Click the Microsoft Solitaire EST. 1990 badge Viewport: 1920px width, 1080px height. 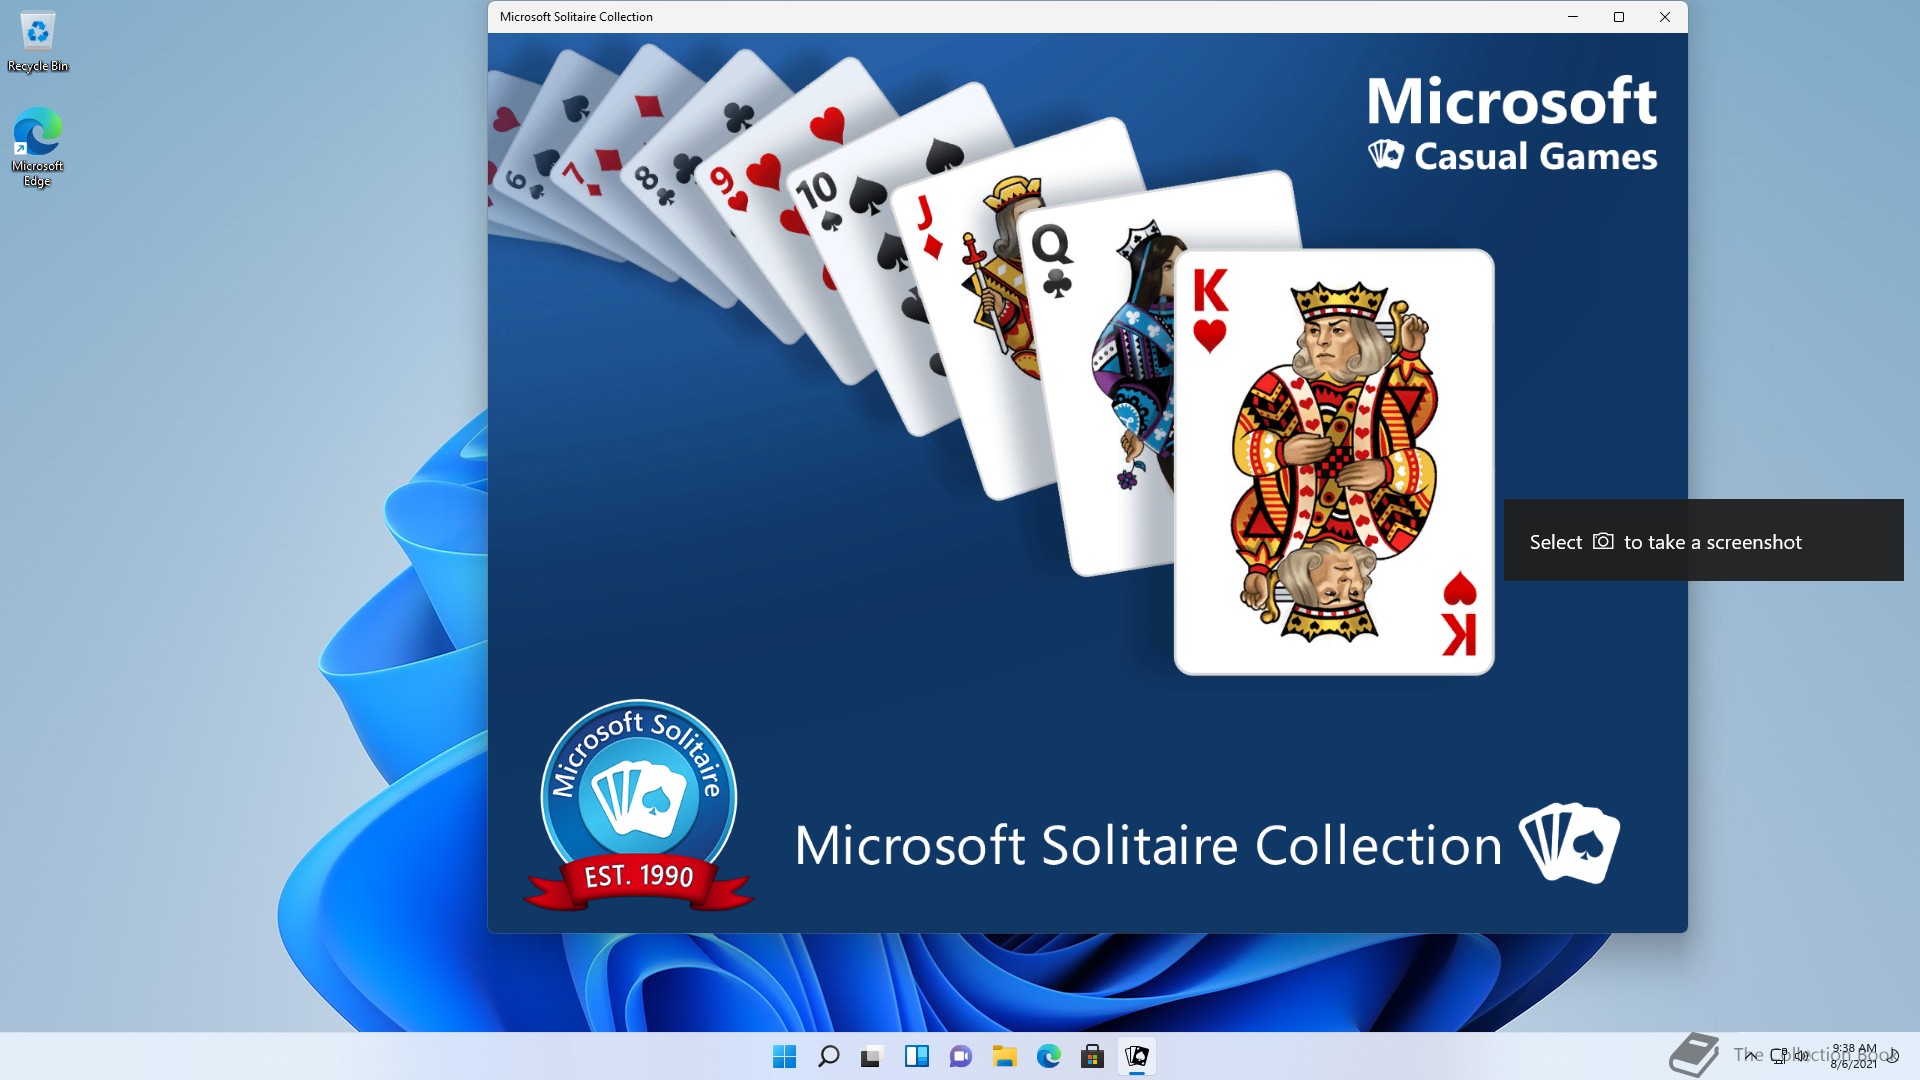639,805
